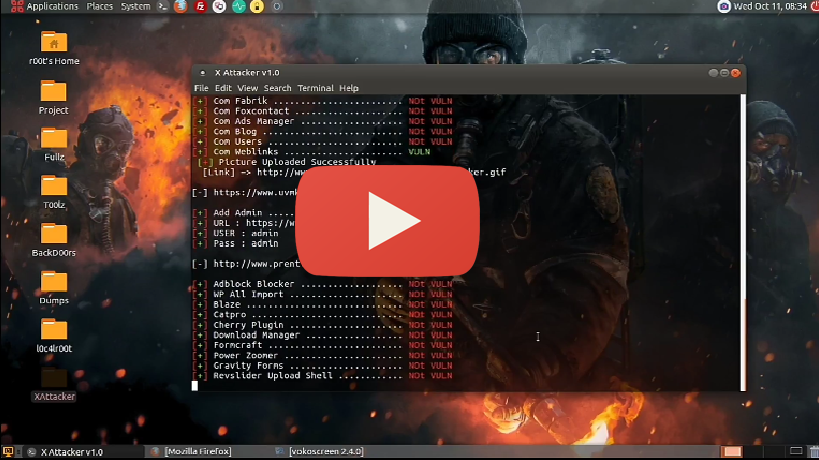This screenshot has height=460, width=819.
Task: Maximize the X Attacker v1.0 window
Action: click(724, 73)
